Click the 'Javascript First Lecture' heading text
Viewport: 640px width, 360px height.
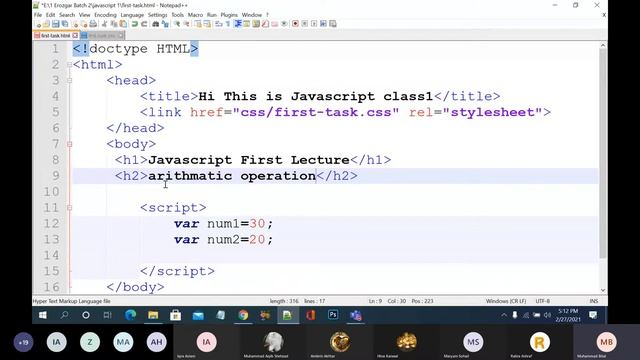tap(249, 160)
